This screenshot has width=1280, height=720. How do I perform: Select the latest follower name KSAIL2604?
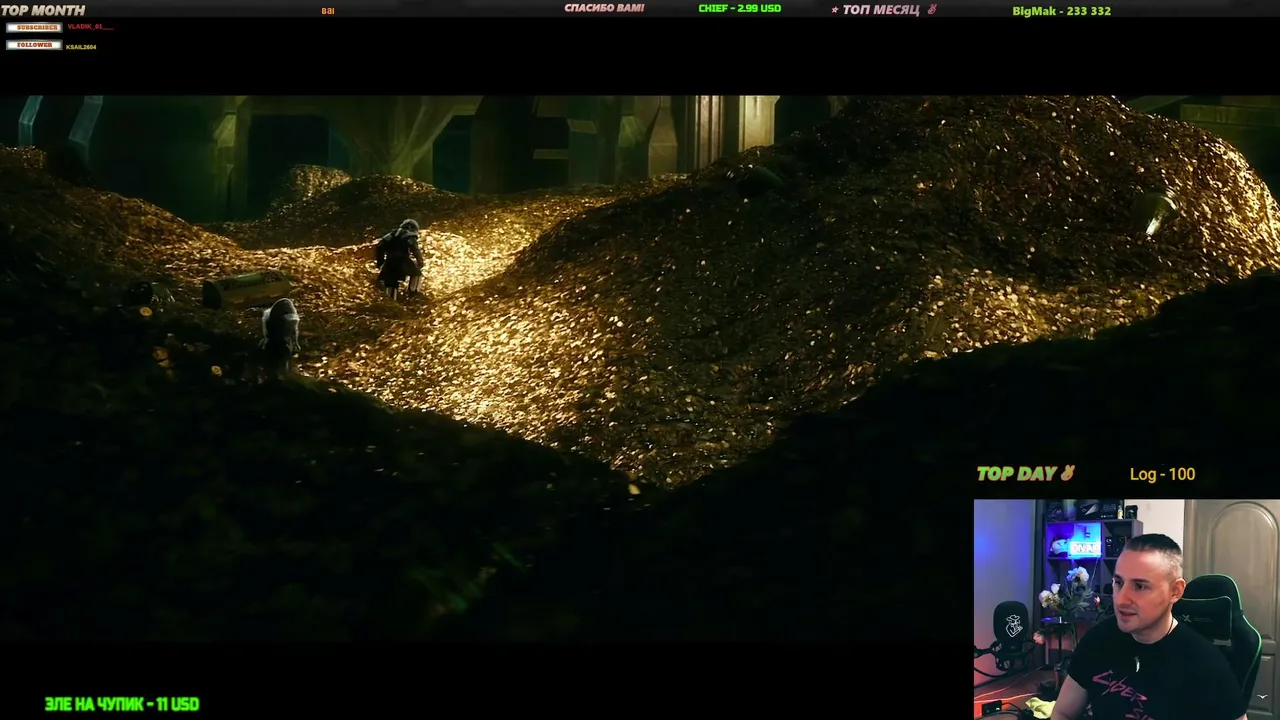click(x=81, y=47)
